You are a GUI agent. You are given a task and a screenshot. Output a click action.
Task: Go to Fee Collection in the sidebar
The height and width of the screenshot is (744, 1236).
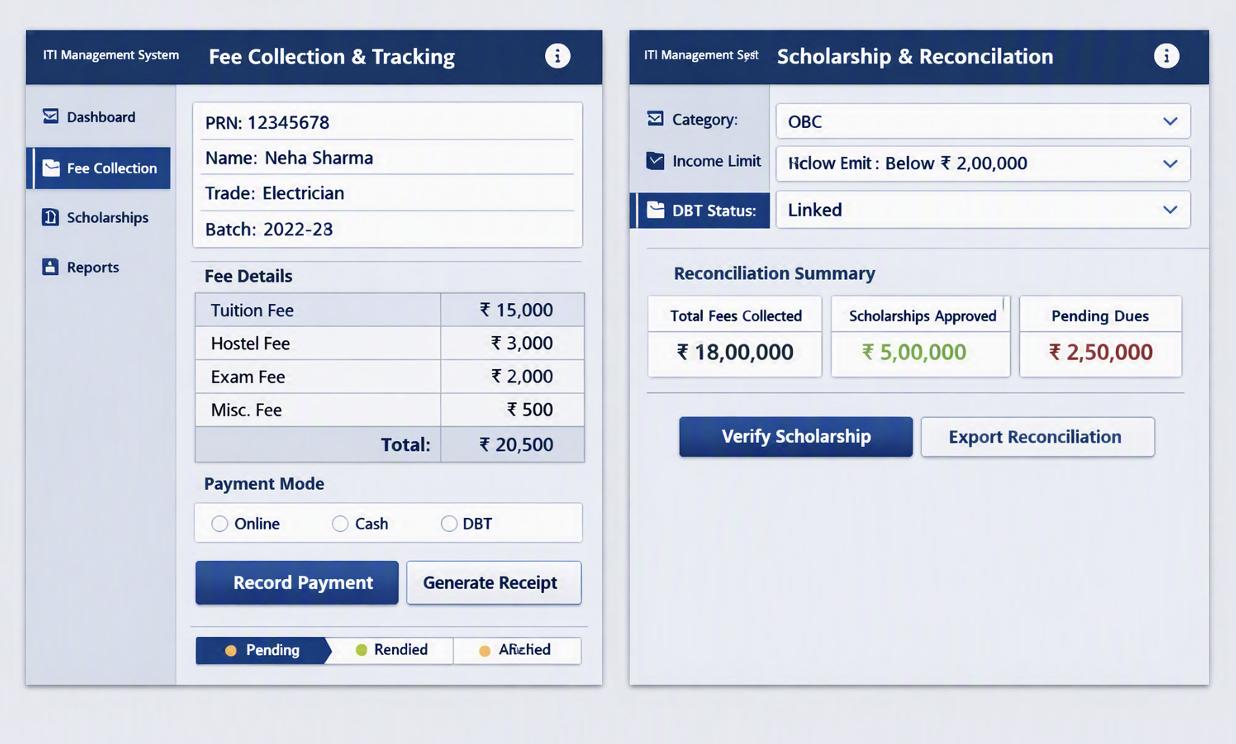(99, 168)
